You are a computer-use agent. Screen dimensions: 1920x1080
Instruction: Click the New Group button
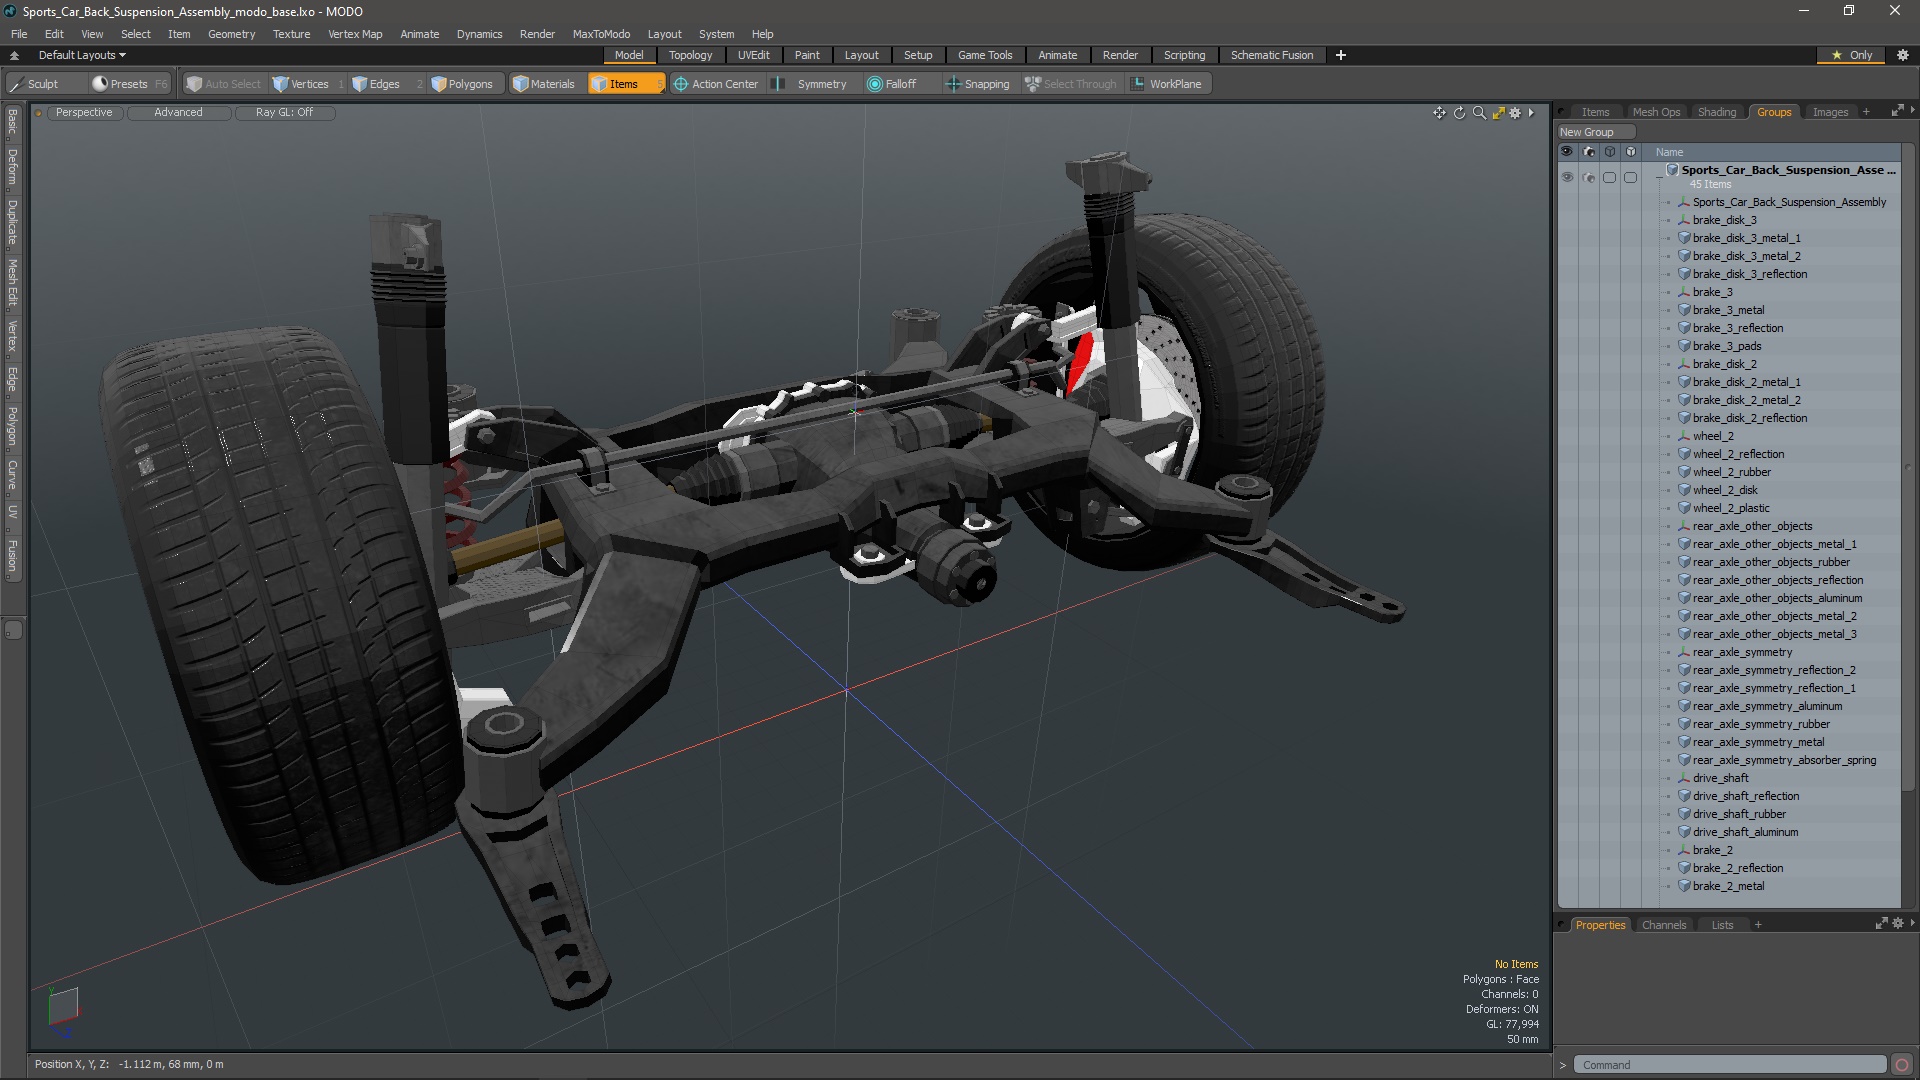pos(1587,132)
